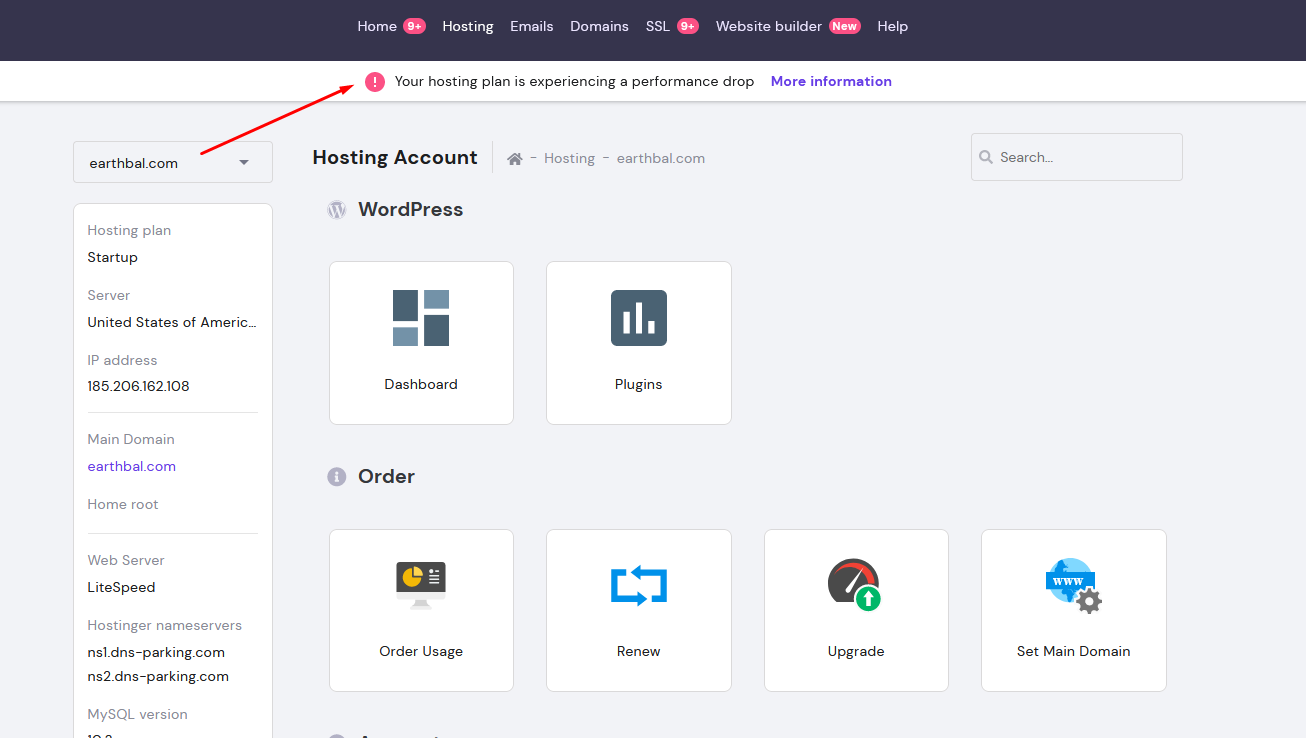The width and height of the screenshot is (1306, 738).
Task: Focus the Search input field
Action: [1077, 157]
